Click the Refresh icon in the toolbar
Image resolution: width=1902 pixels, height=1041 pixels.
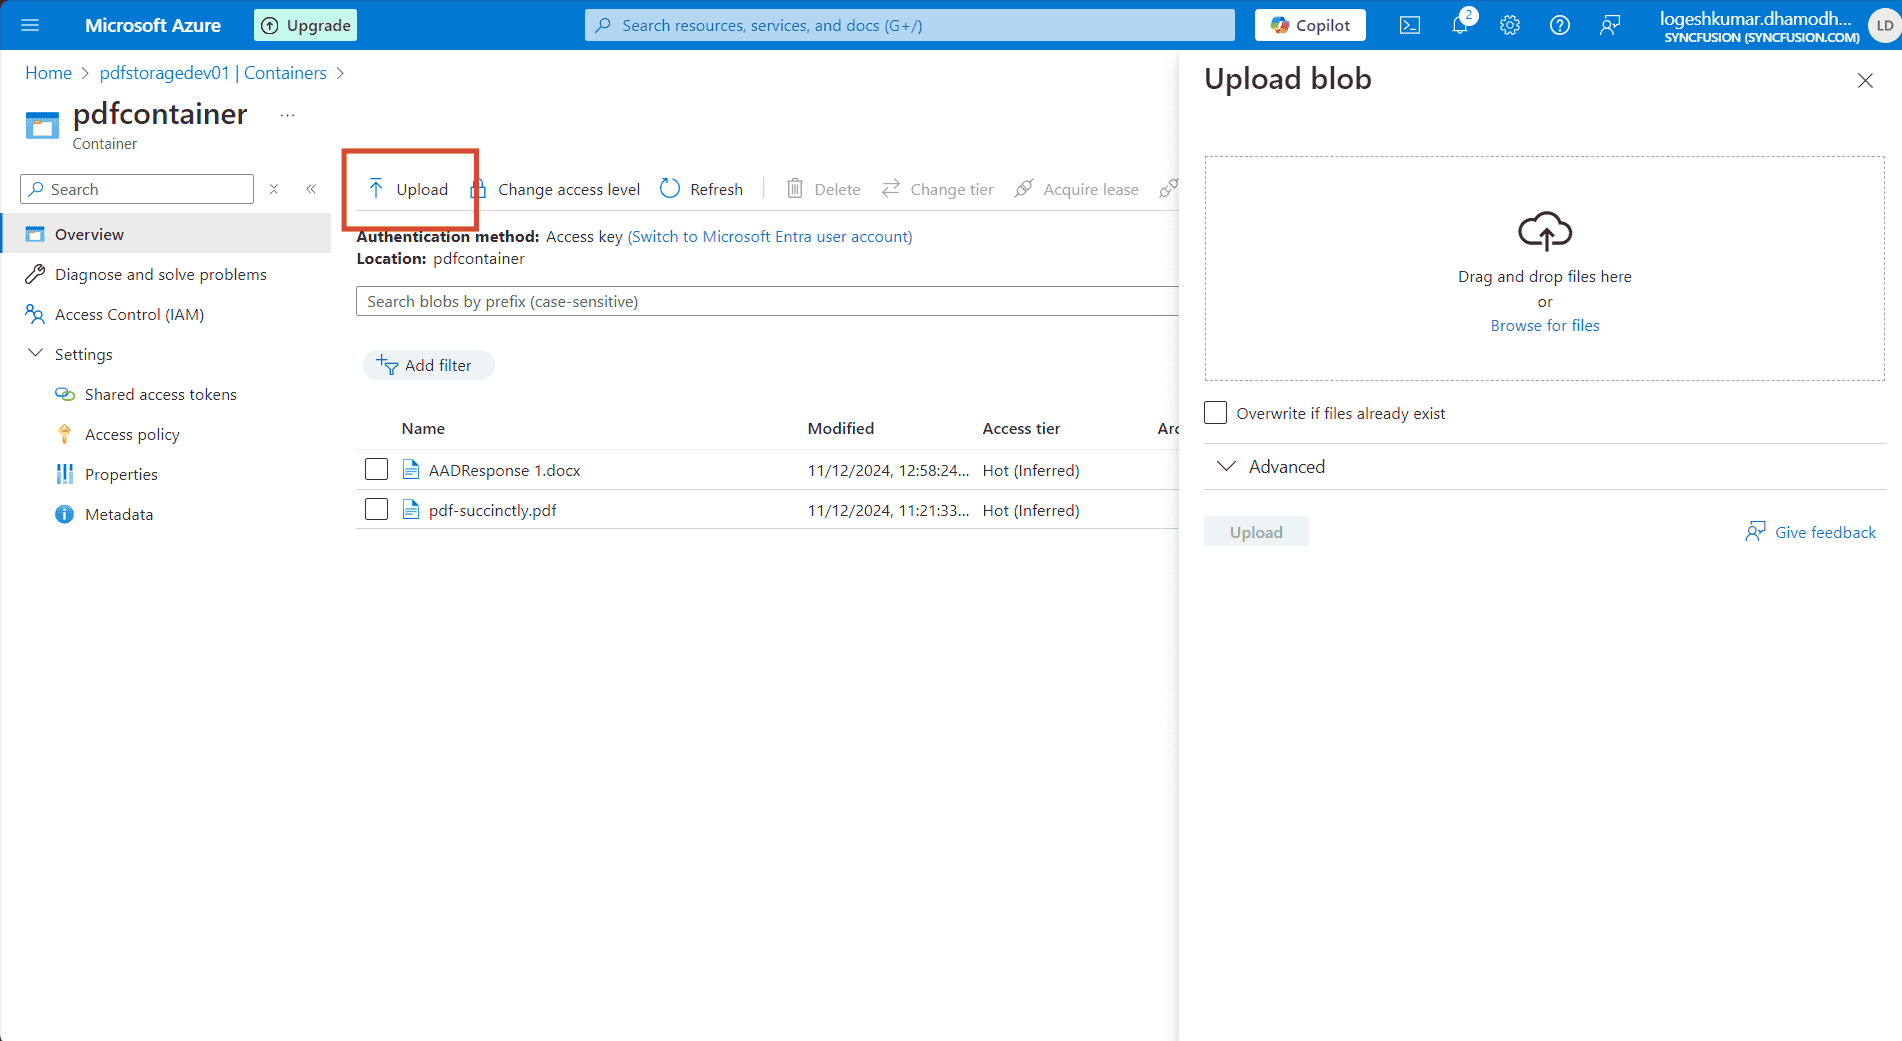pyautogui.click(x=668, y=188)
